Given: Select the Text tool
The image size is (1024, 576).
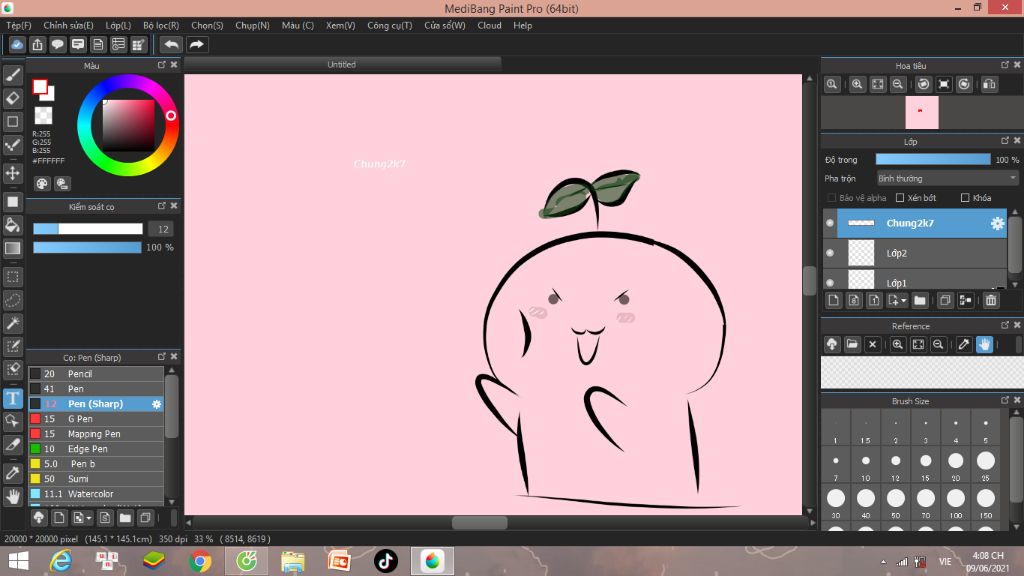Looking at the screenshot, I should click(x=12, y=398).
